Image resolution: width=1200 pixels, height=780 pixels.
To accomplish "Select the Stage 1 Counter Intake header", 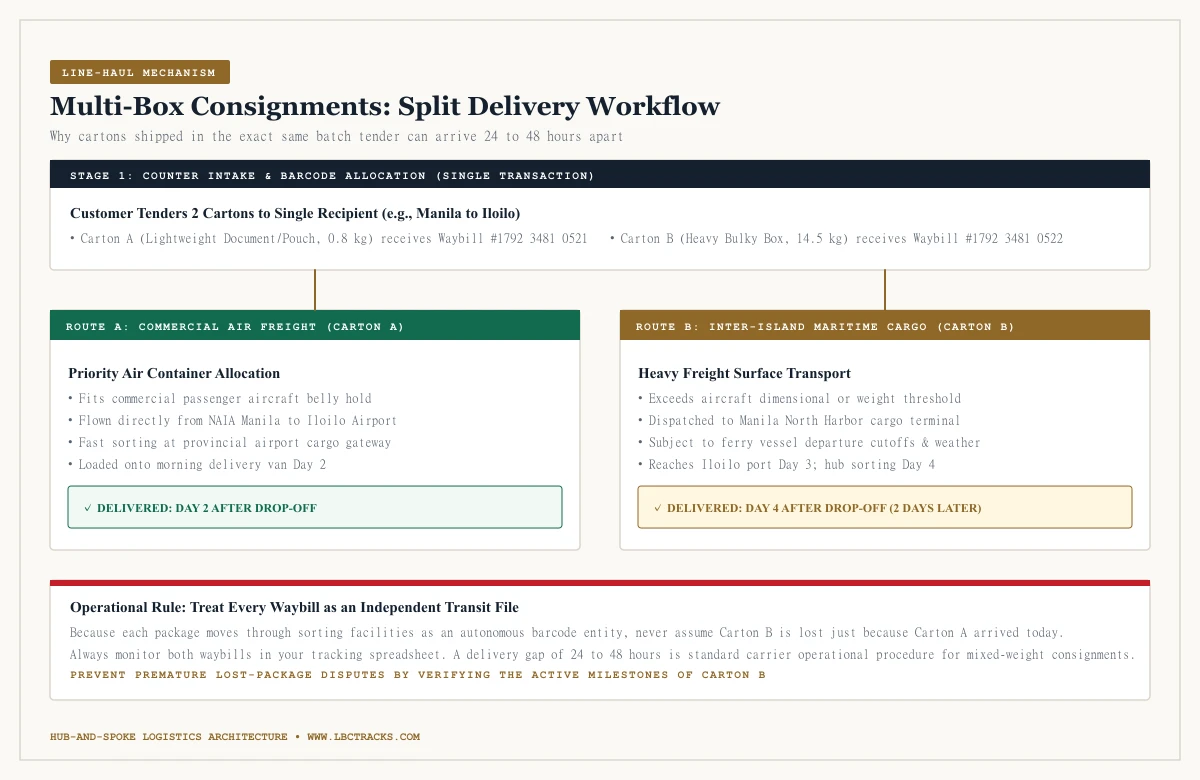I will pos(600,175).
